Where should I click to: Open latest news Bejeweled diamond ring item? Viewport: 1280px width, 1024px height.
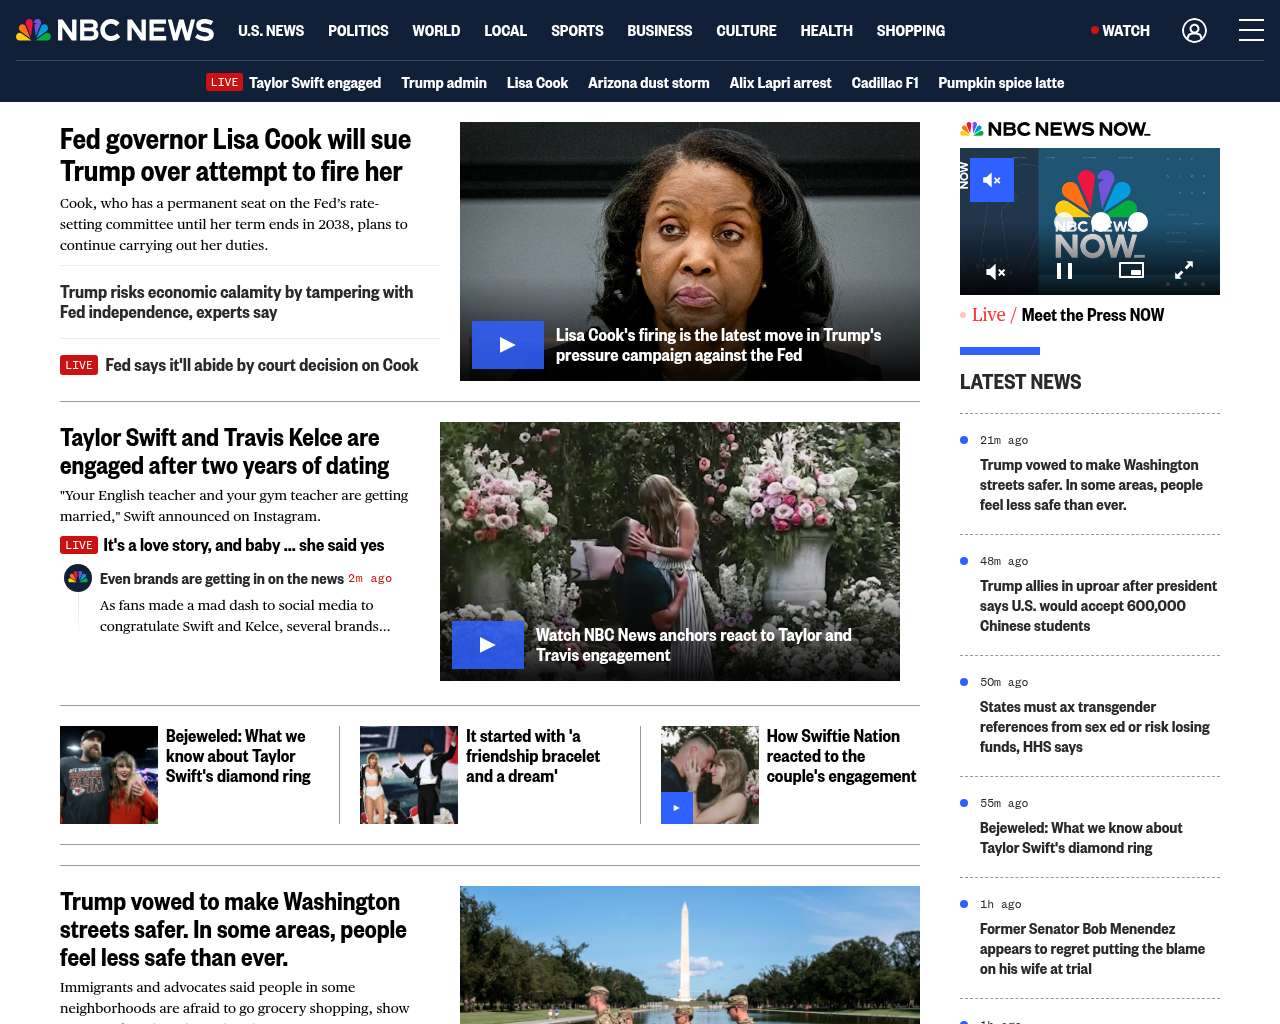(1081, 838)
